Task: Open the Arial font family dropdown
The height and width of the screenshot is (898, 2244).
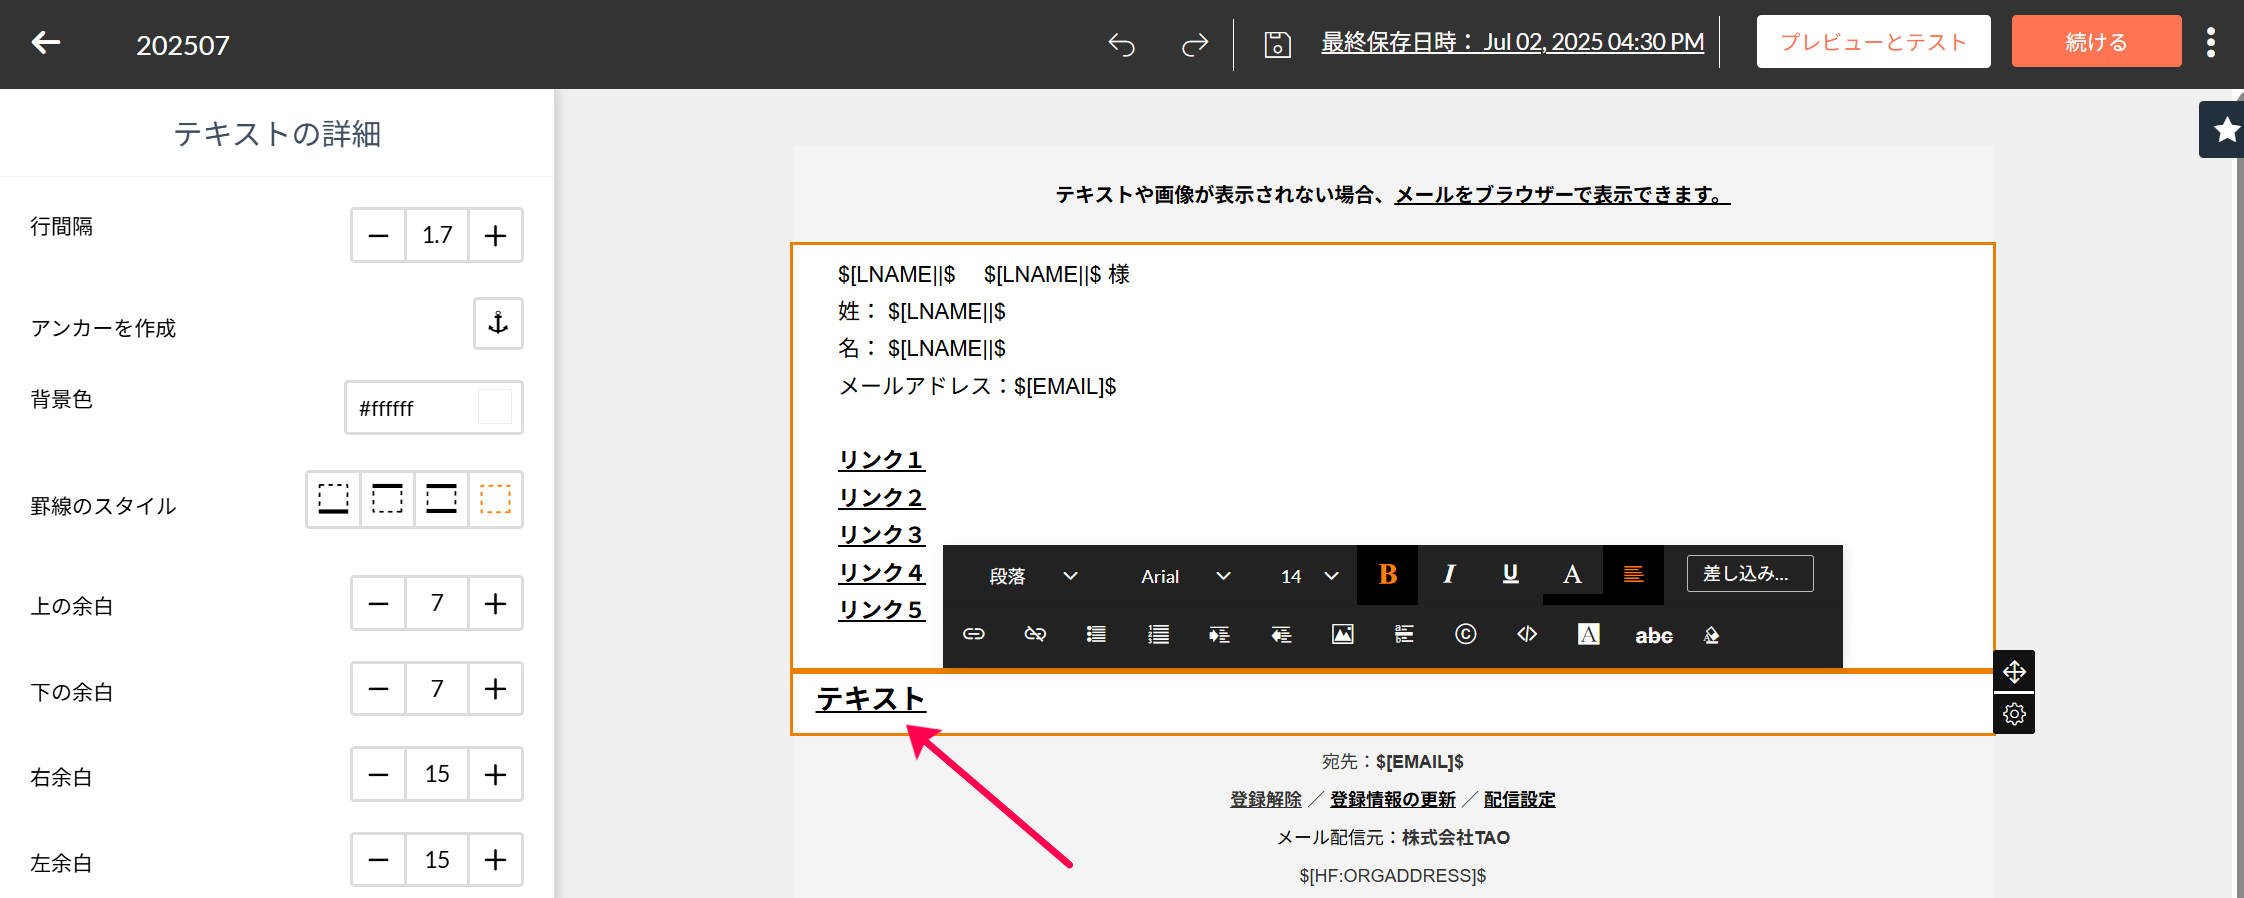Action: [x=1184, y=576]
